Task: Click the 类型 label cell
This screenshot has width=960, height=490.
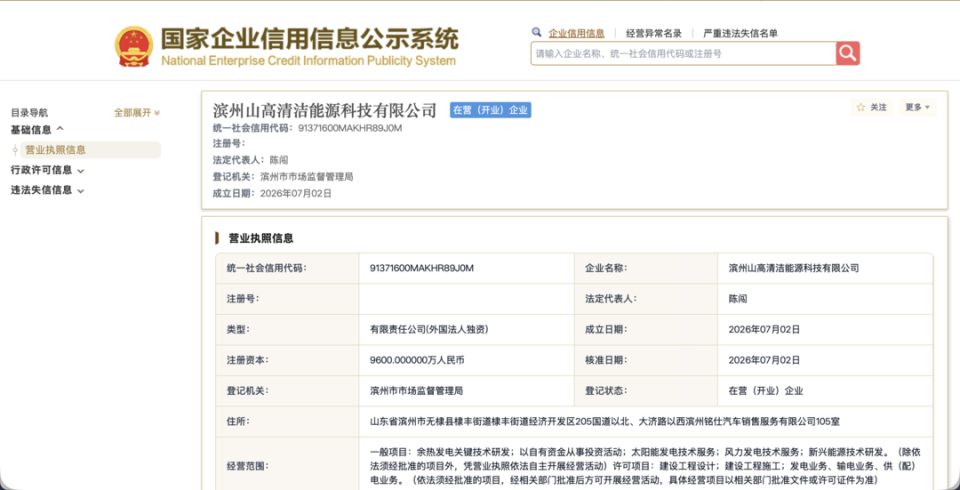Action: pos(287,330)
